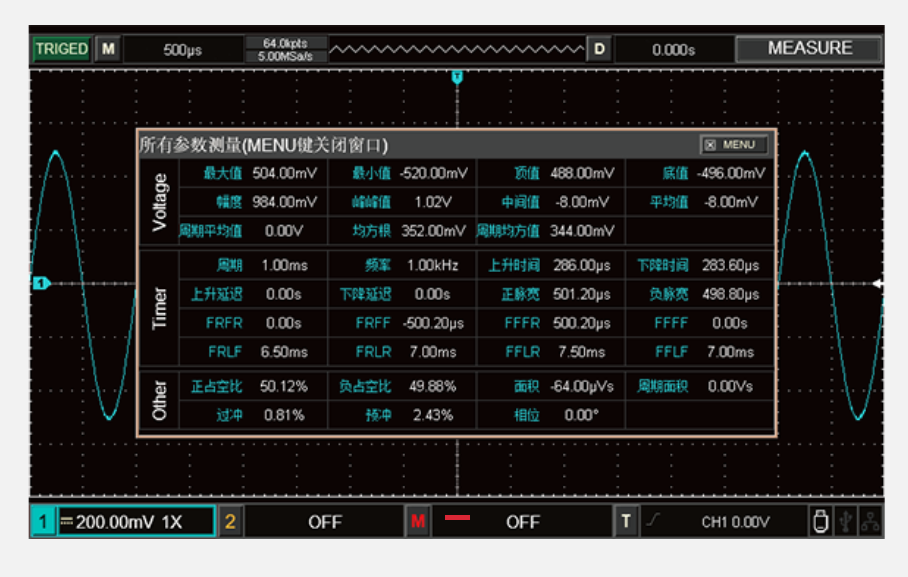Click the FFLR 7.50ms value
Screen dimensions: 908x577
pyautogui.click(x=581, y=352)
